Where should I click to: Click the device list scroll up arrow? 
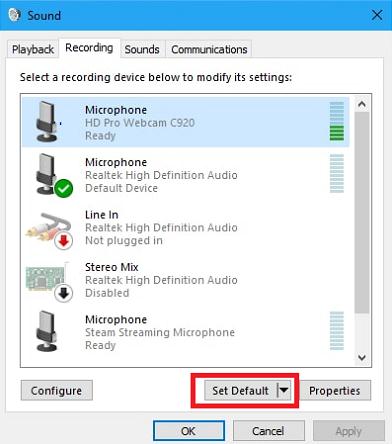[x=362, y=104]
